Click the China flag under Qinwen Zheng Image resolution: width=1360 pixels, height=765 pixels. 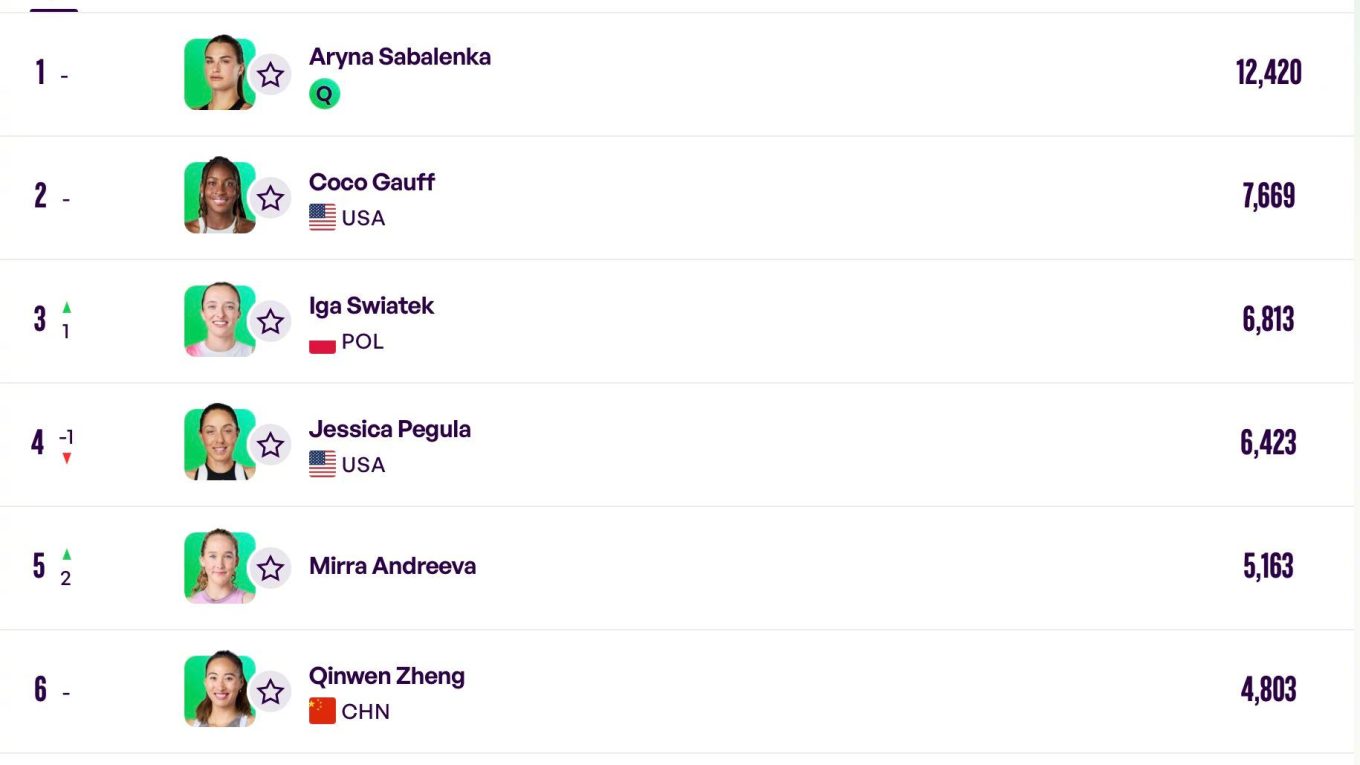pyautogui.click(x=322, y=711)
